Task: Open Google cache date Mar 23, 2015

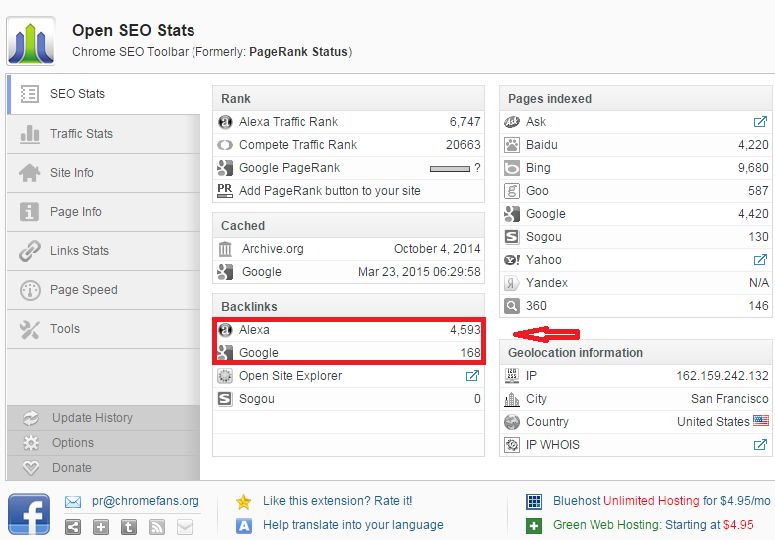Action: pyautogui.click(x=419, y=272)
